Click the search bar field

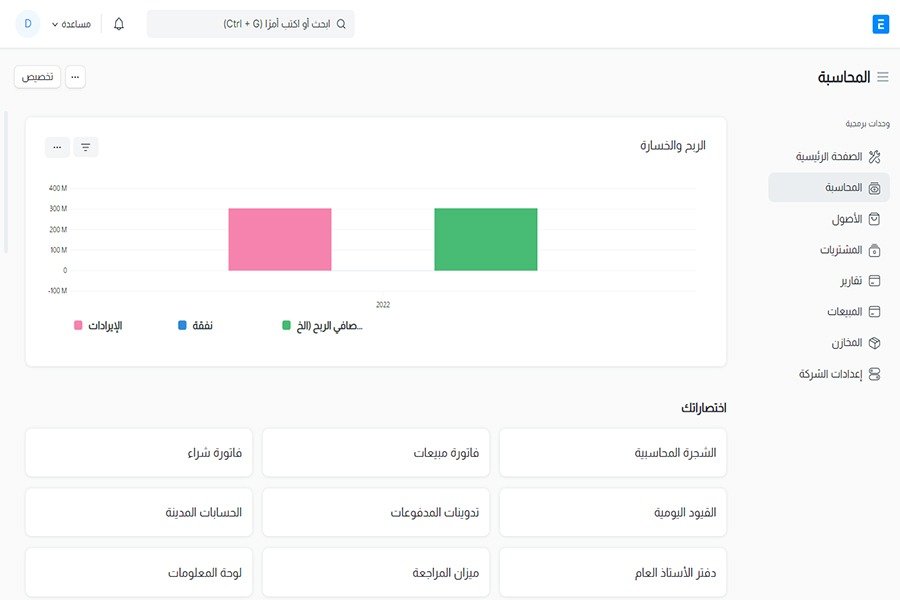[x=250, y=24]
